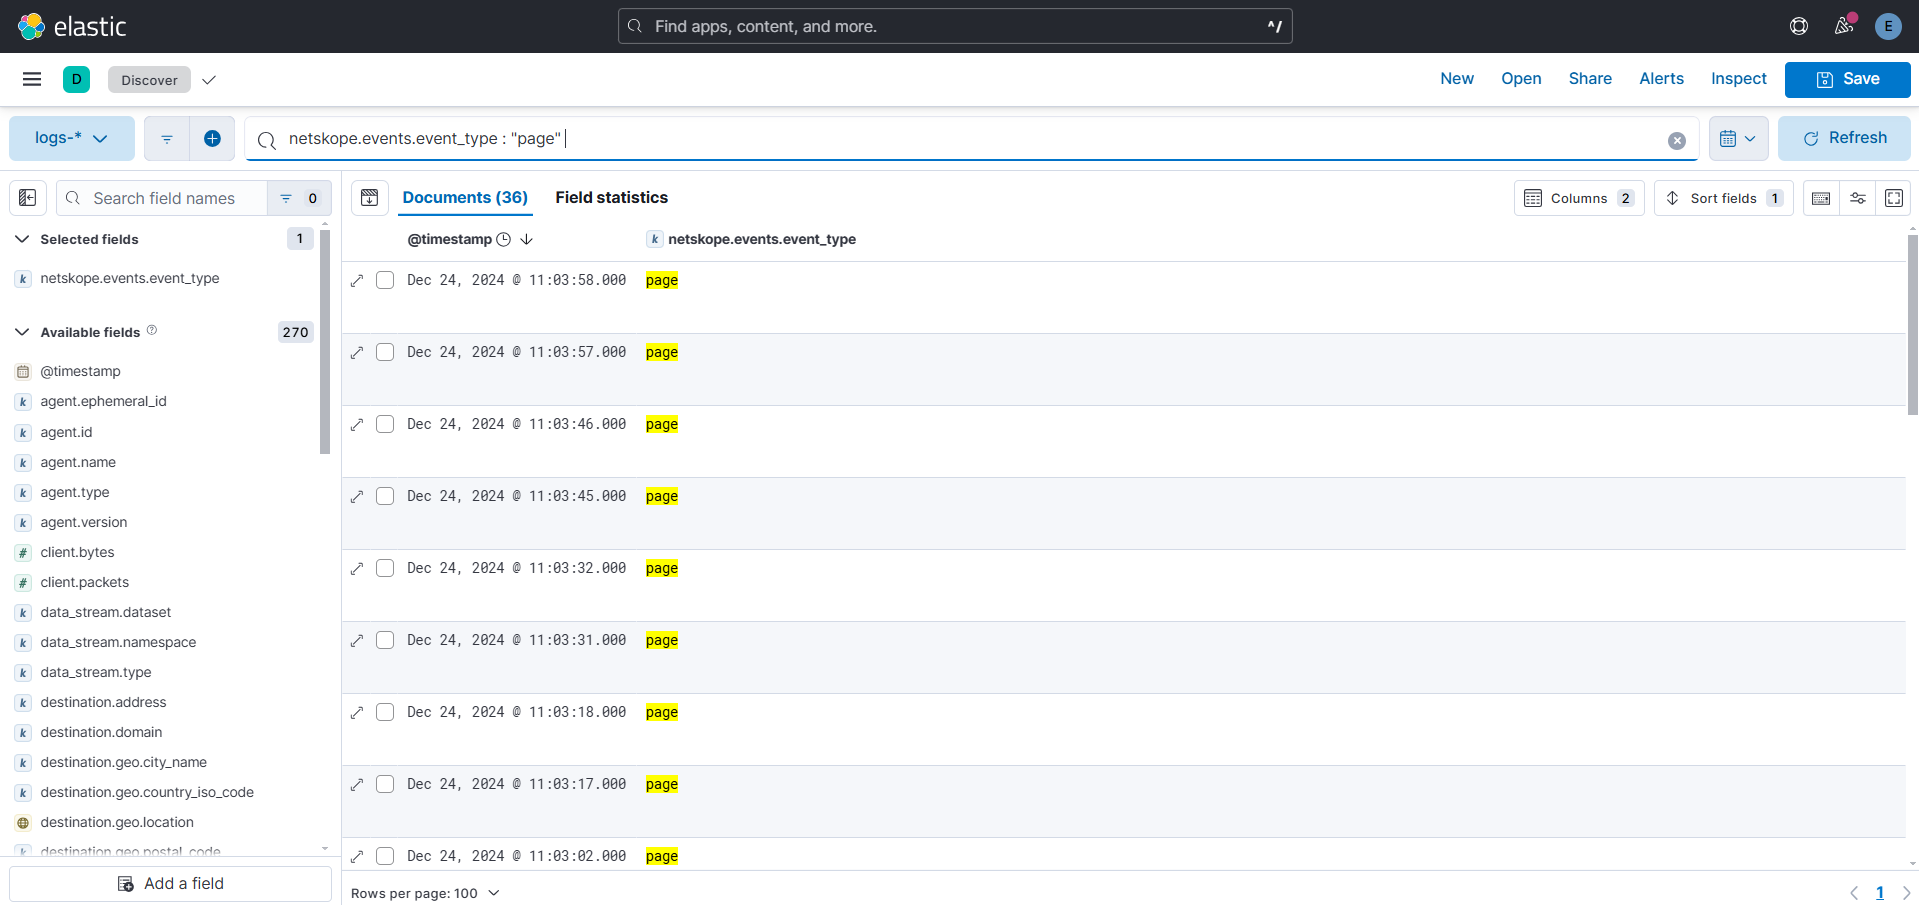Viewport: 1919px width, 905px height.
Task: Open the help menu icon in header
Action: [1799, 26]
